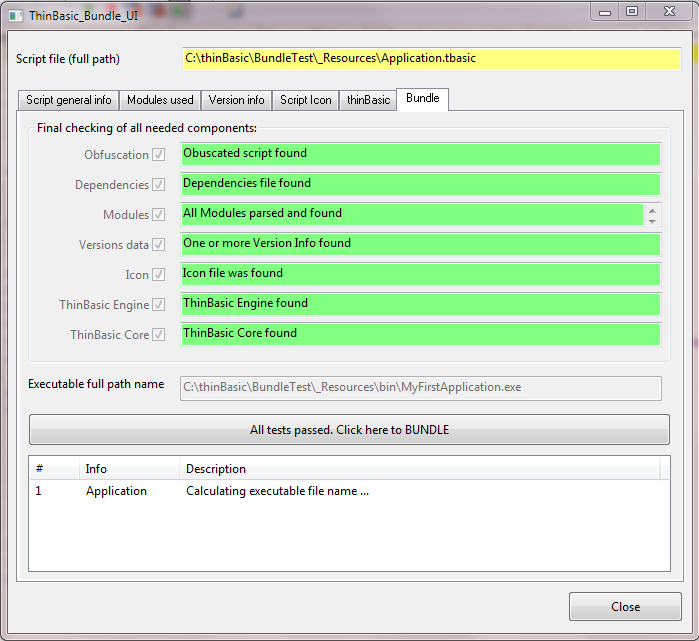Open the thinBasic tab
The image size is (699, 641).
click(x=368, y=100)
